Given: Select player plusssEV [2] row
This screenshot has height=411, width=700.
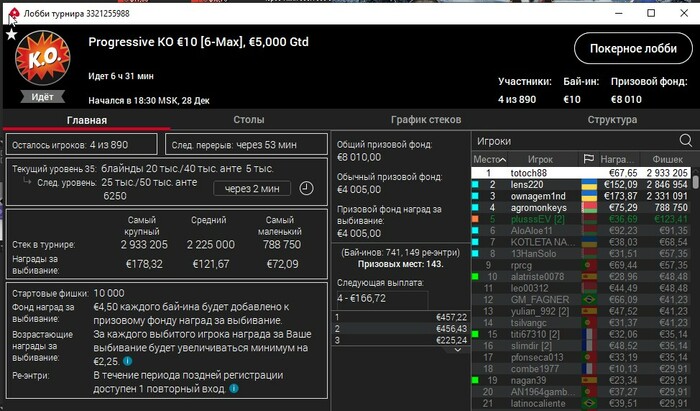Looking at the screenshot, I should 581,219.
